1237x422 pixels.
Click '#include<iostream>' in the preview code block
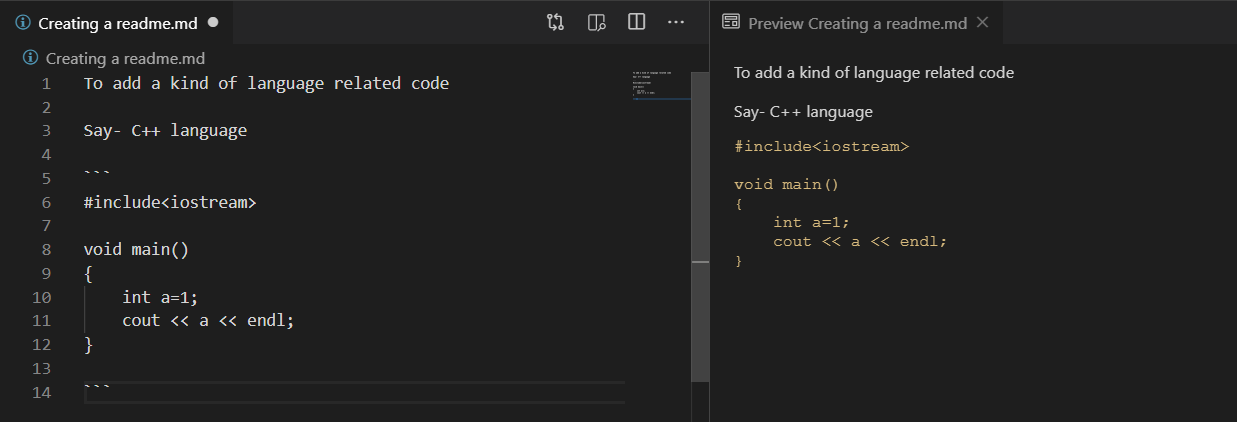point(821,146)
